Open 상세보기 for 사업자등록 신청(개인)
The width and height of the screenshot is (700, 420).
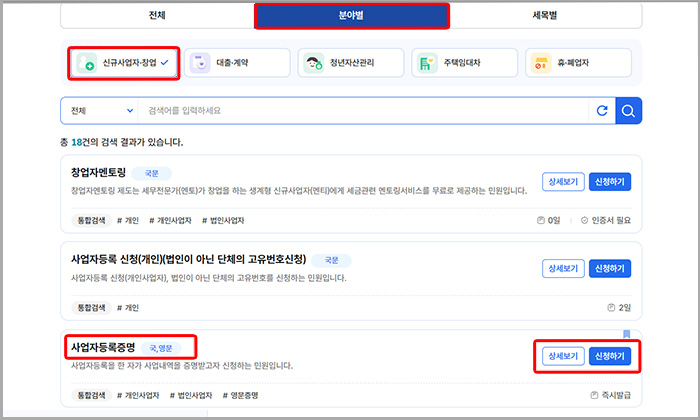(563, 268)
